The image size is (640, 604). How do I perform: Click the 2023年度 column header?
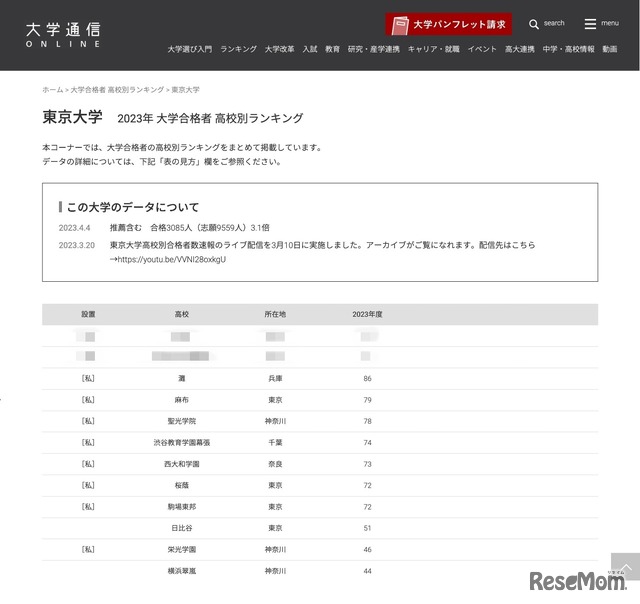(367, 314)
